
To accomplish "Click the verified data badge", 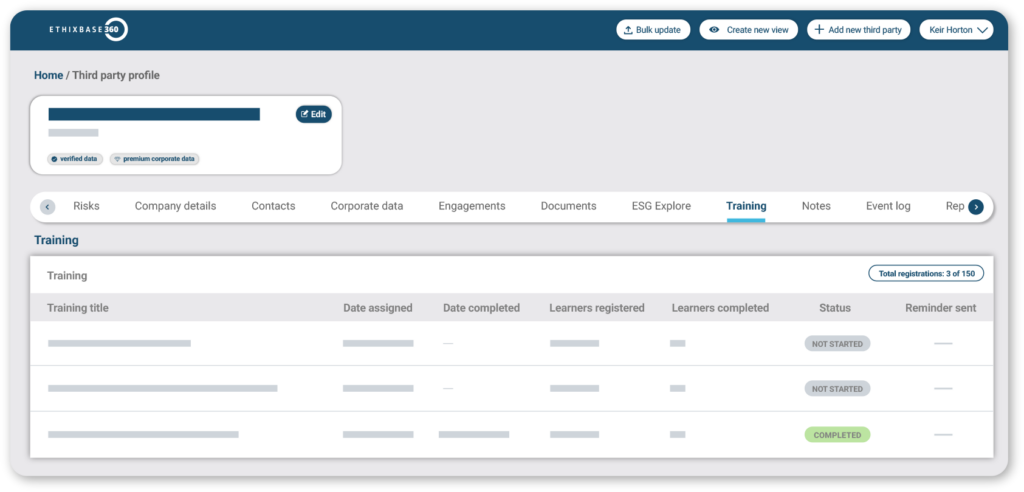I will click(x=75, y=159).
